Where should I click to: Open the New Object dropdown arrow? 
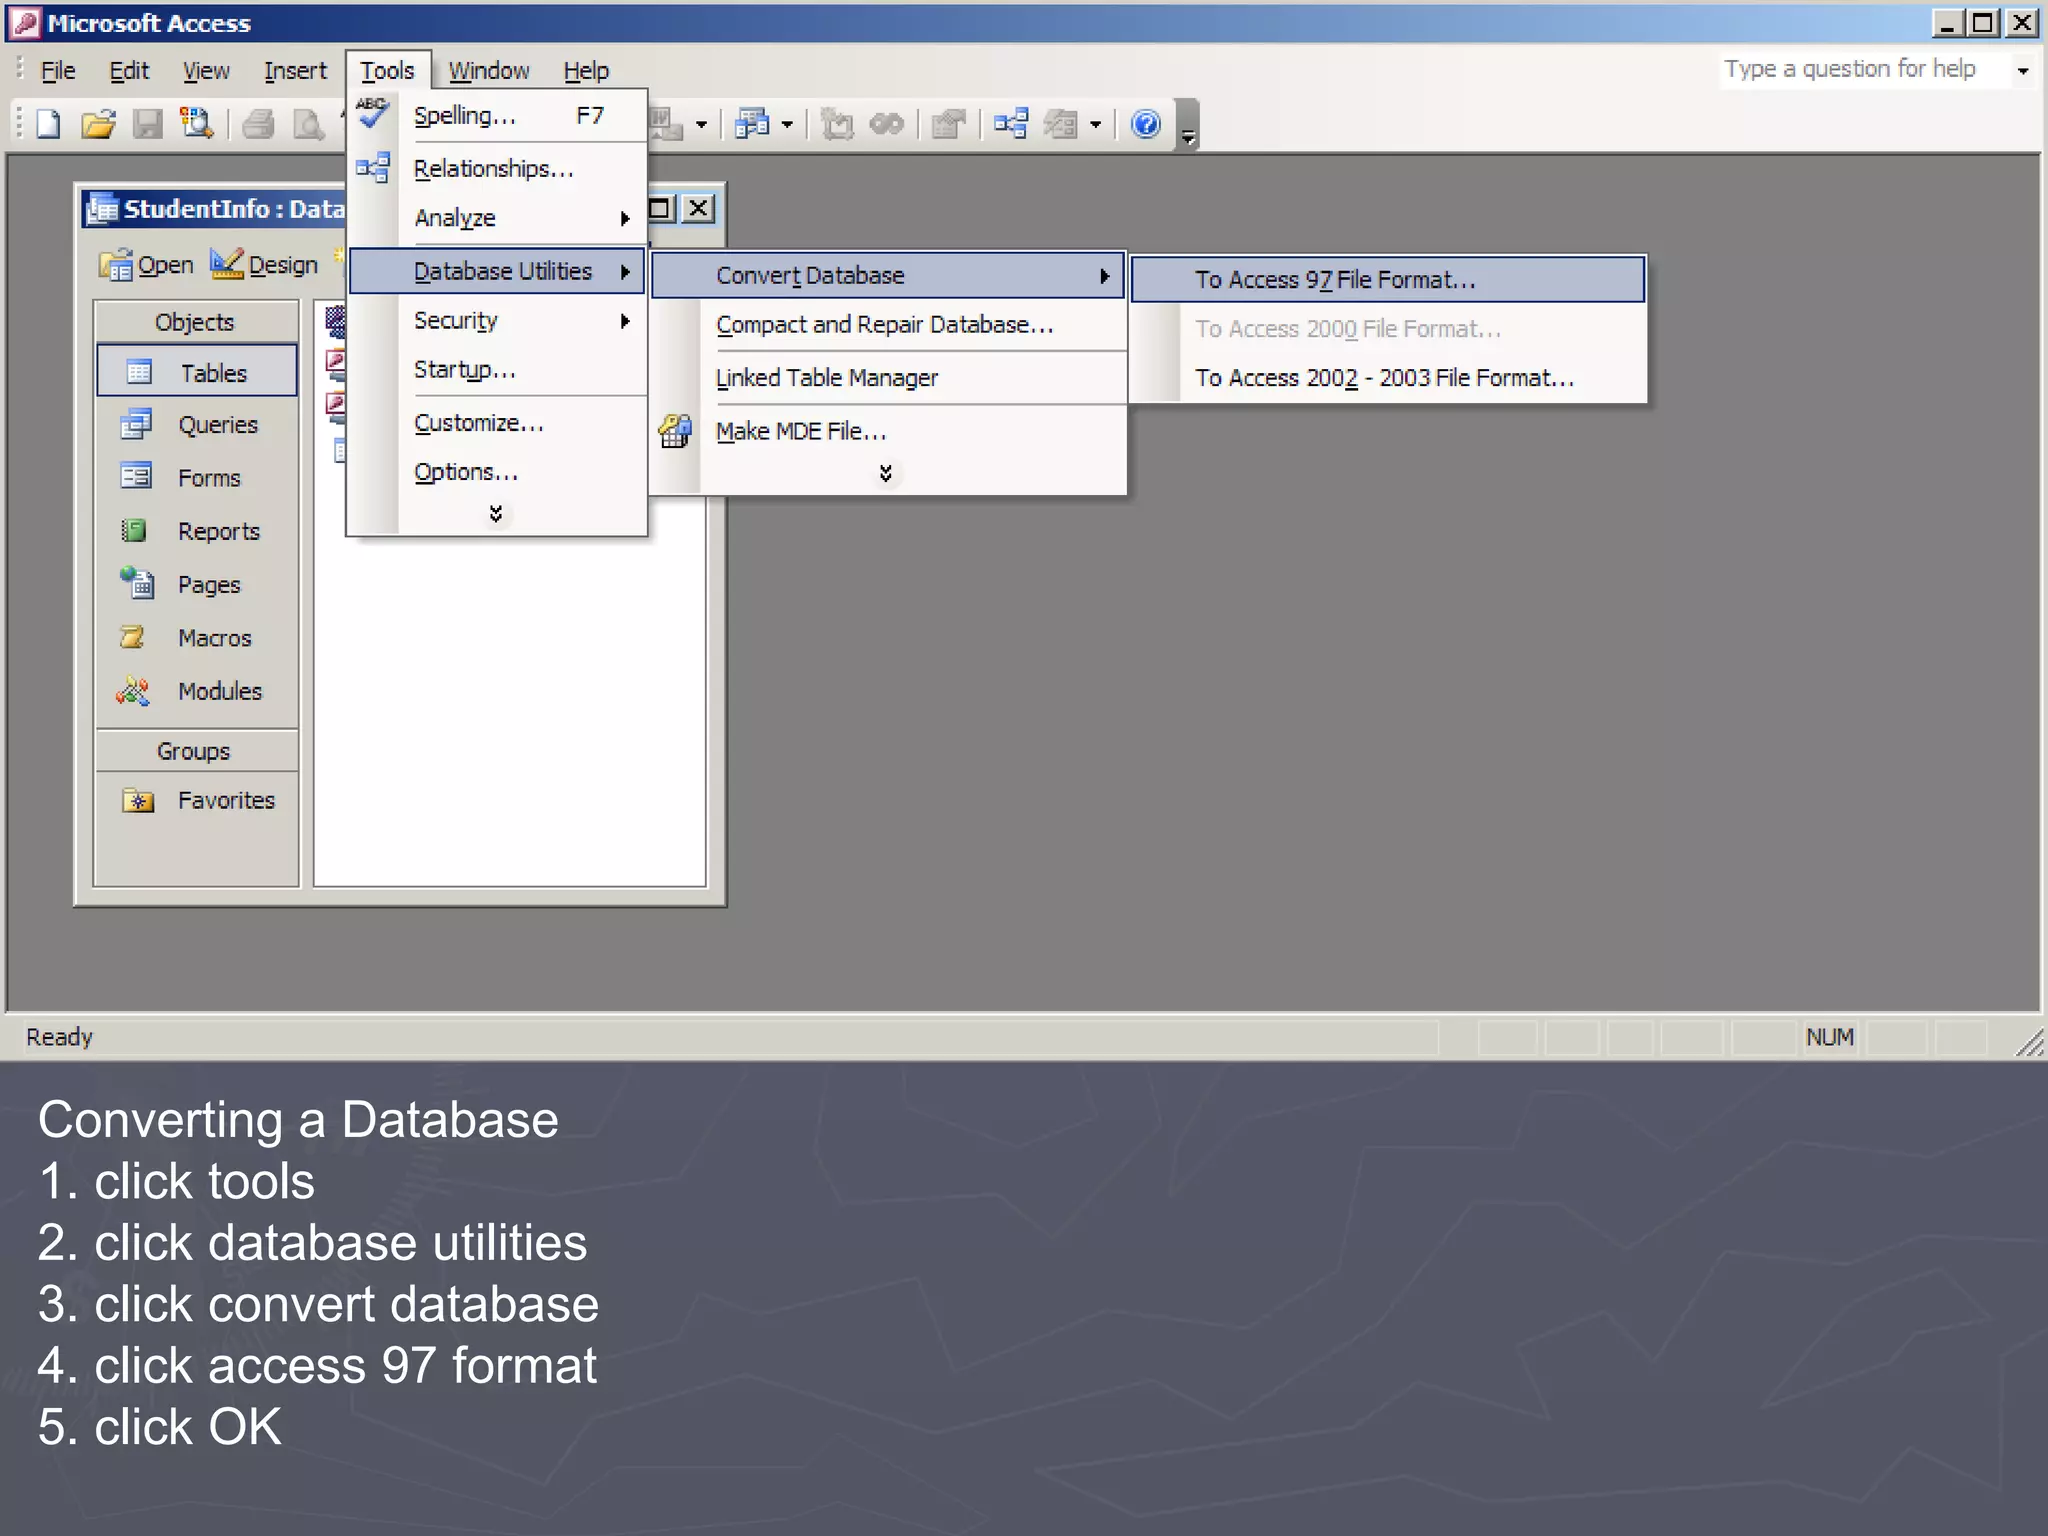[1096, 125]
